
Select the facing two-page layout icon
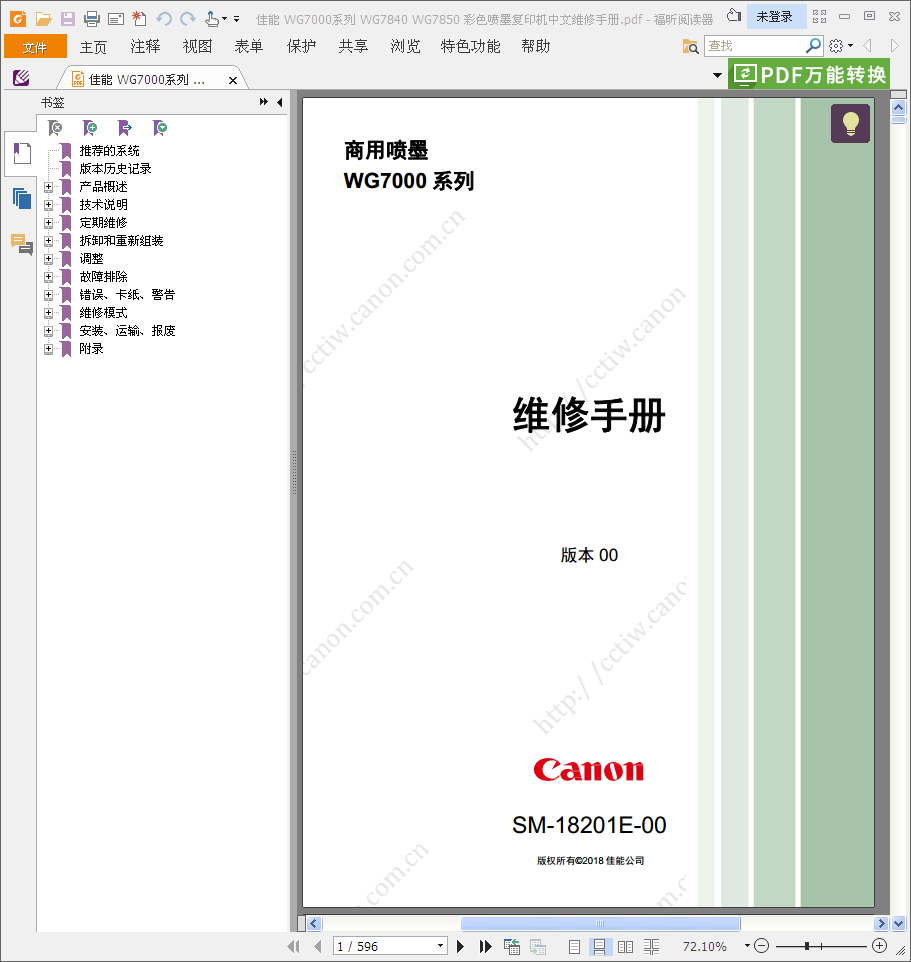point(625,947)
